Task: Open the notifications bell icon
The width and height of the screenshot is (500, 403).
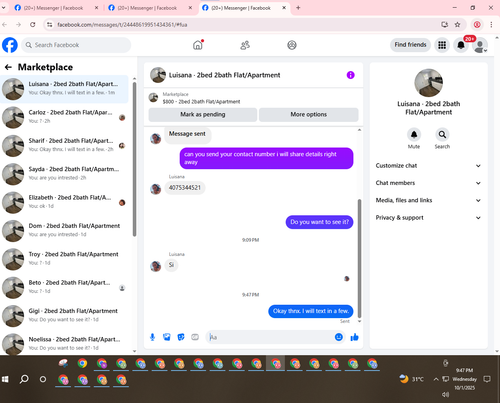Action: click(x=461, y=45)
